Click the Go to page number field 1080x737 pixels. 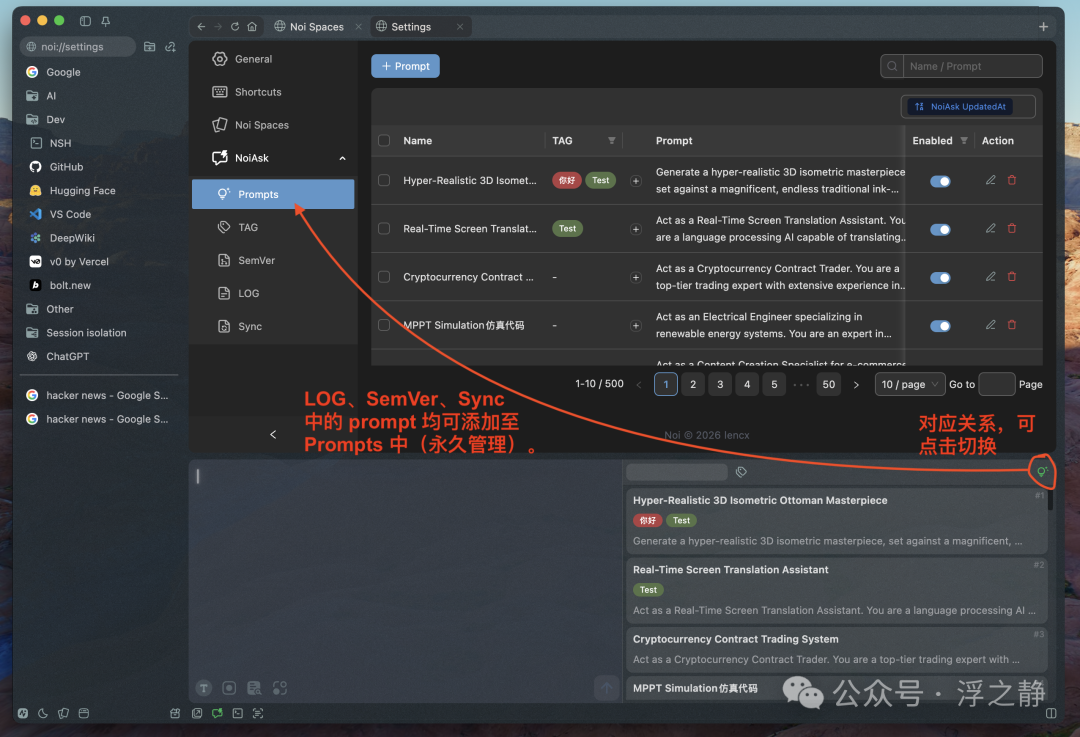[997, 384]
